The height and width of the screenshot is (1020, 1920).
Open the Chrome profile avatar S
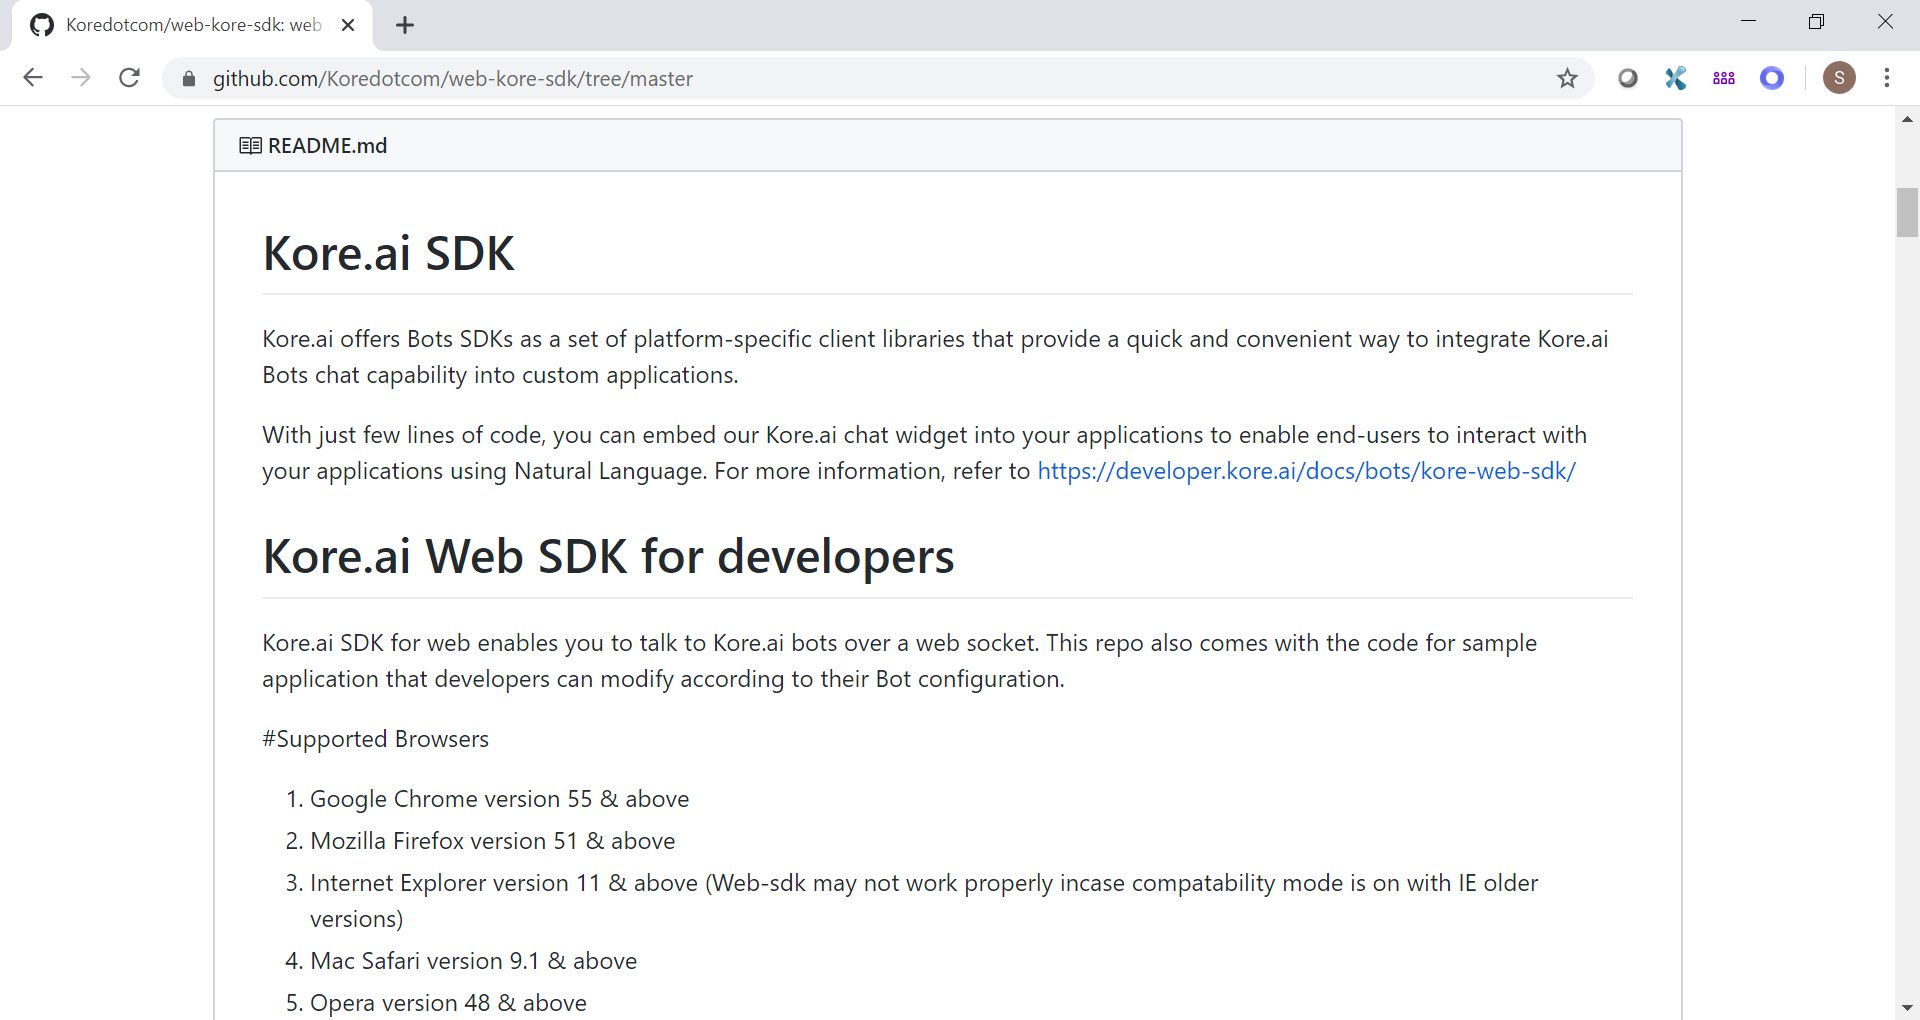pyautogui.click(x=1839, y=78)
